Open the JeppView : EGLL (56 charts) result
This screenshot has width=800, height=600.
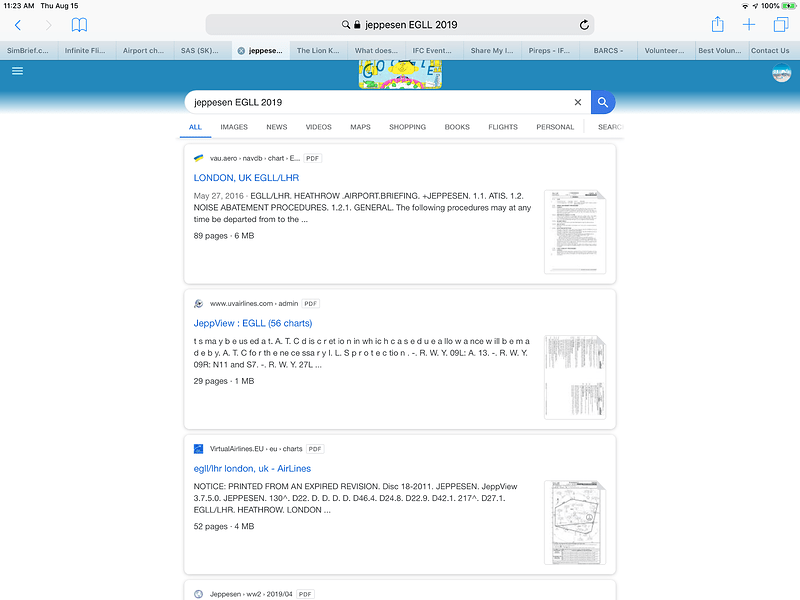253,323
